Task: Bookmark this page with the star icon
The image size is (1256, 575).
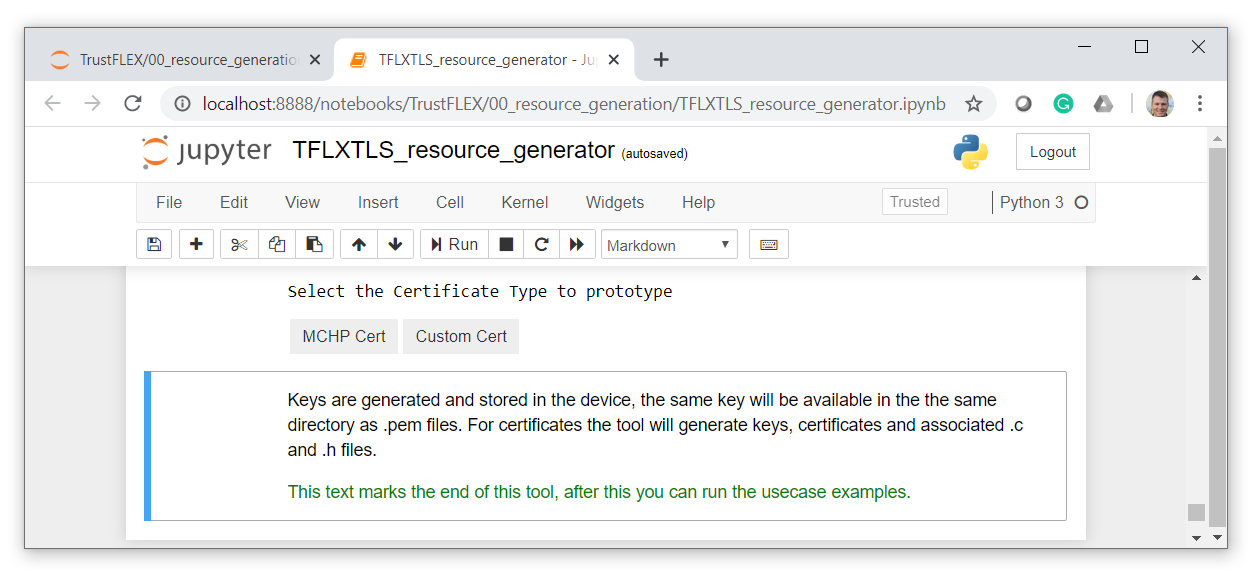Action: click(x=973, y=104)
